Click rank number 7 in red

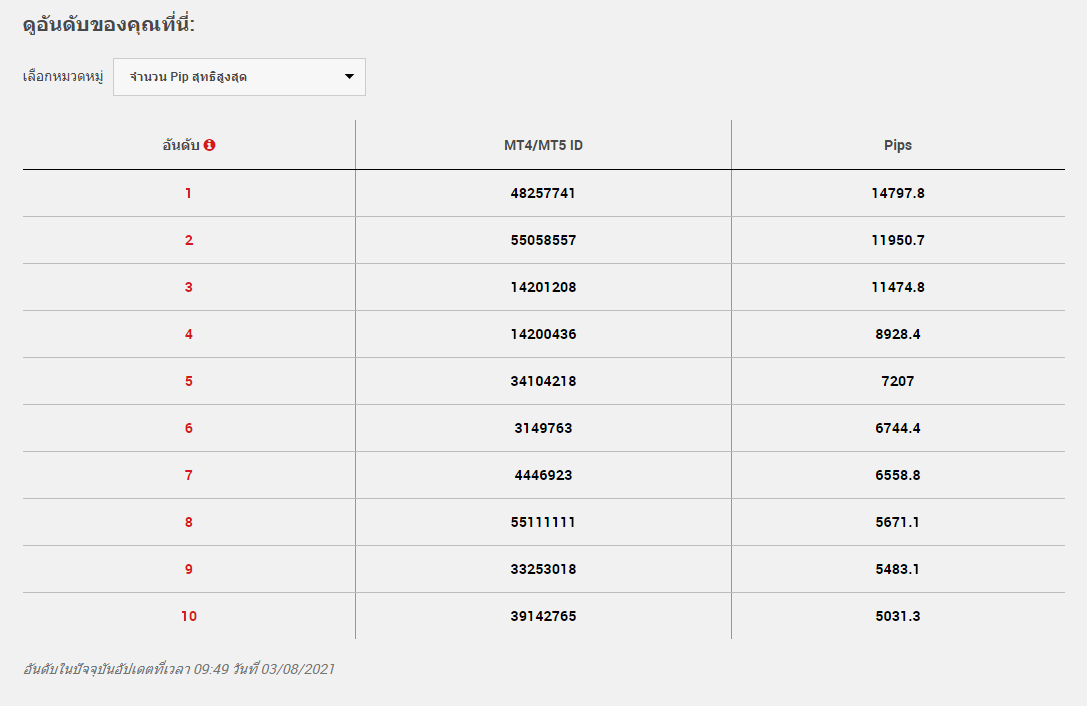pyautogui.click(x=189, y=475)
